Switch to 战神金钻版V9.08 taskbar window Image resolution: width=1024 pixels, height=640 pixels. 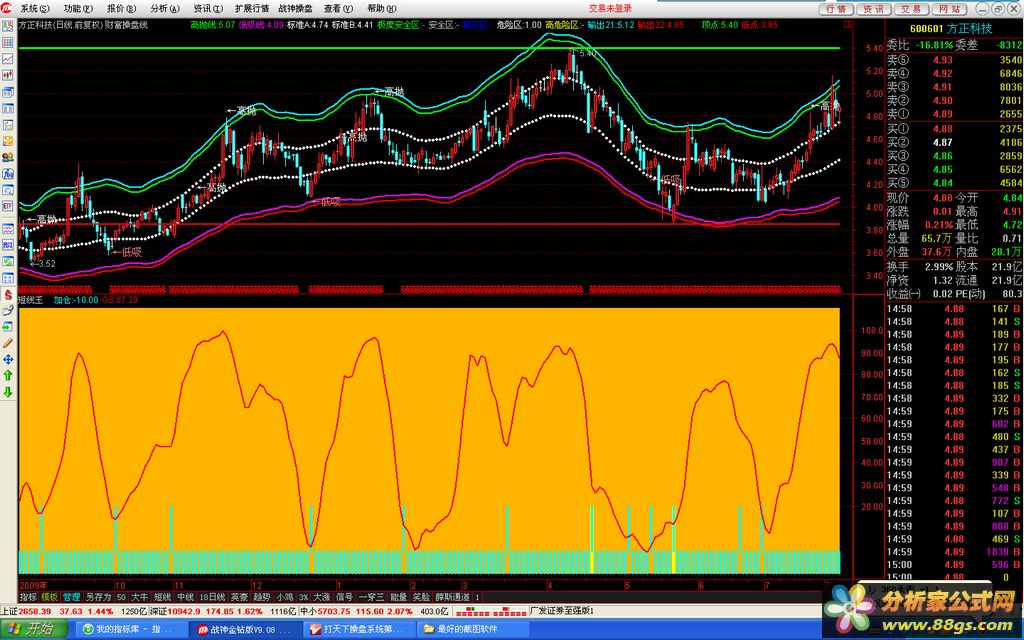244,629
